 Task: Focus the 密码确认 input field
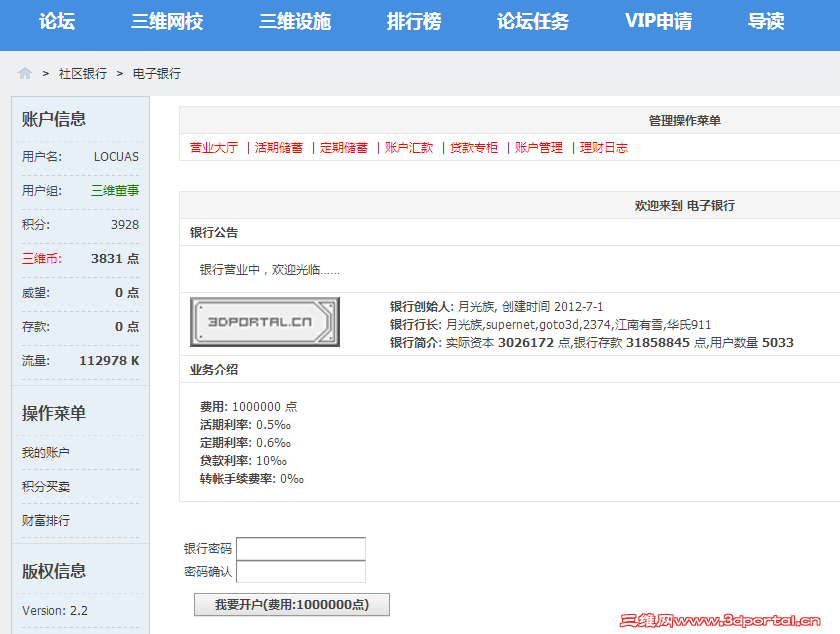coord(301,571)
